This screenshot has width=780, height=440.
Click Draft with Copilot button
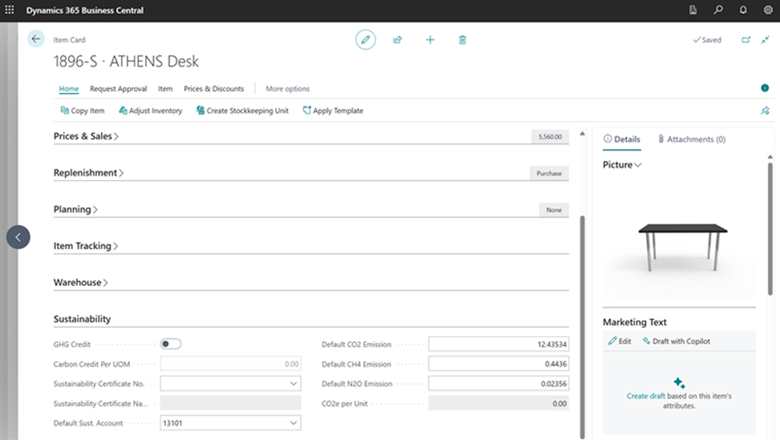676,341
